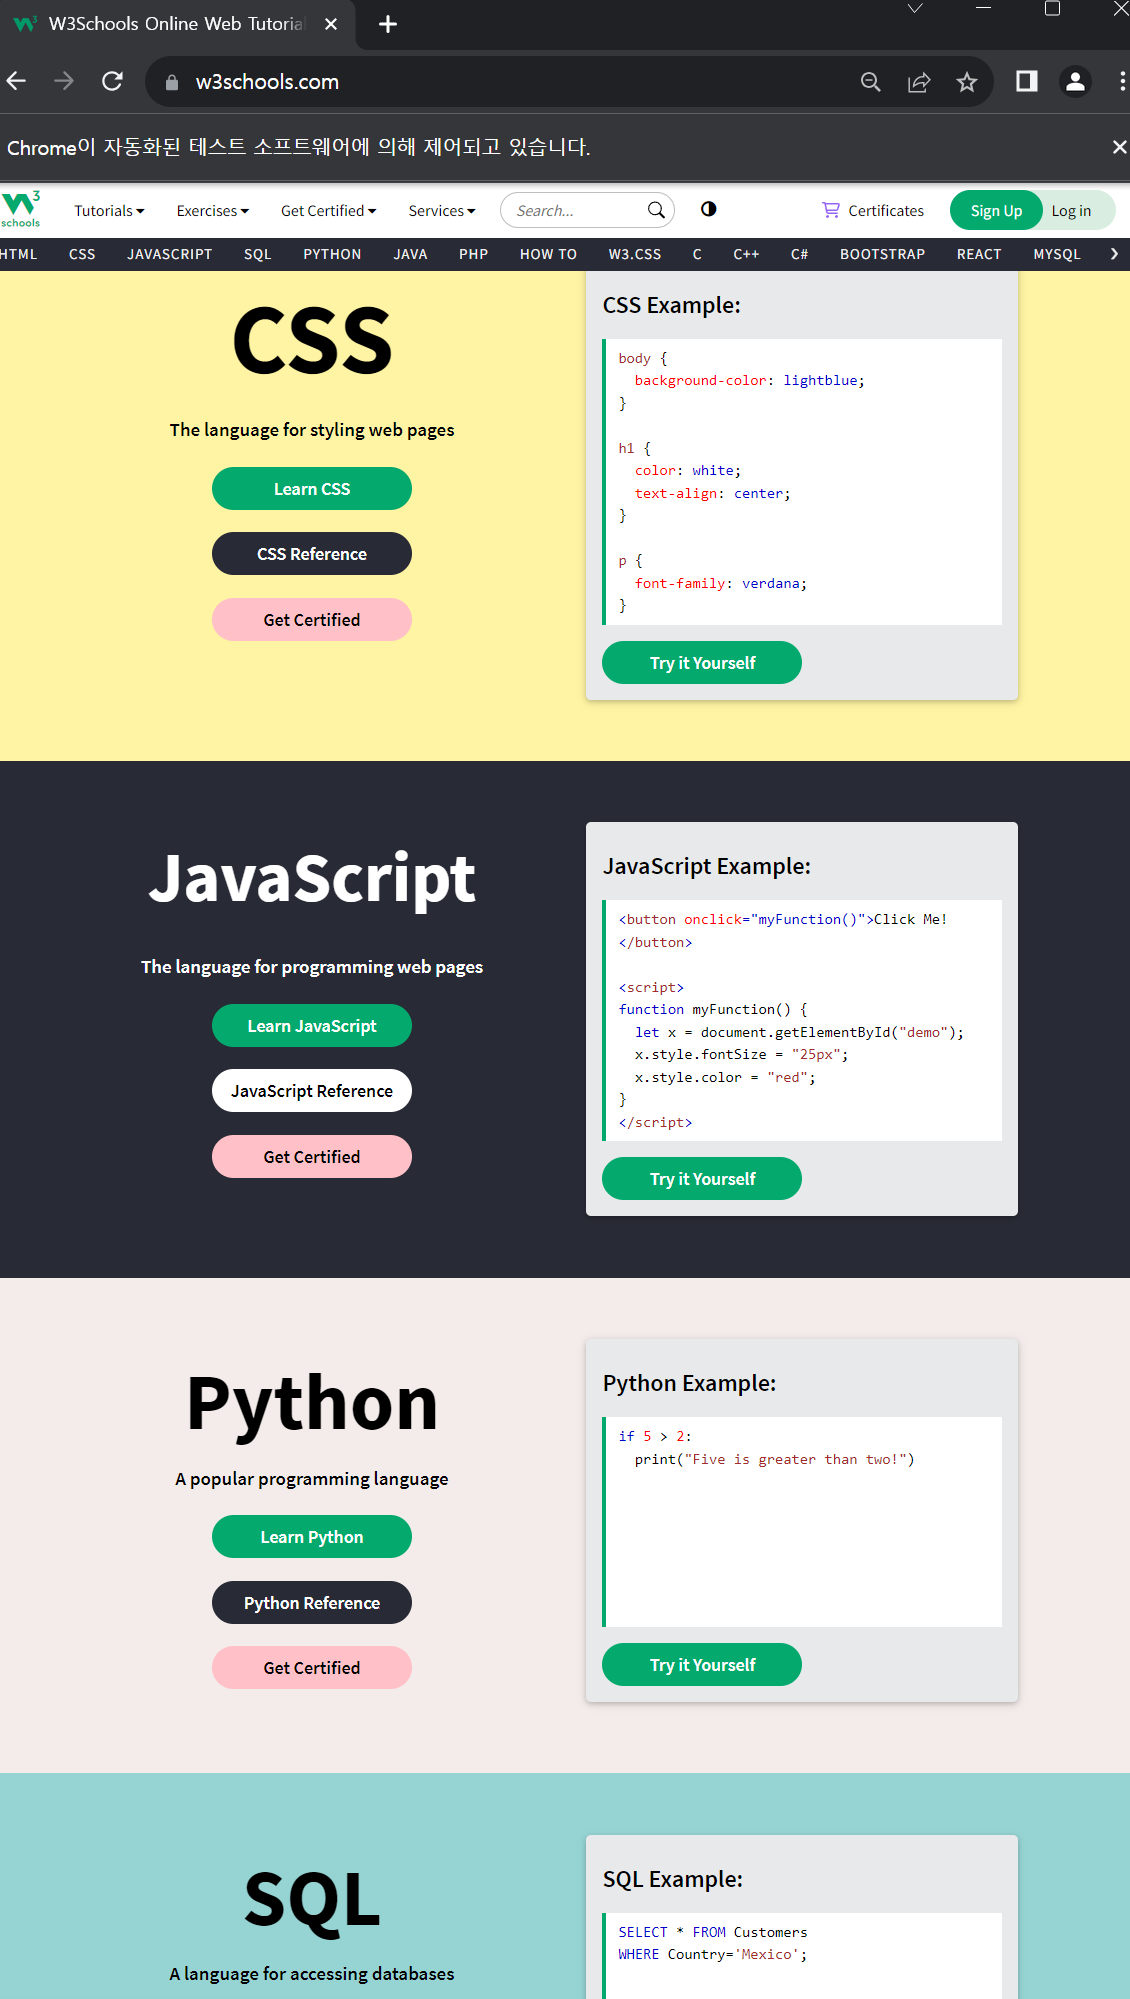Click Learn Python button

click(x=312, y=1537)
